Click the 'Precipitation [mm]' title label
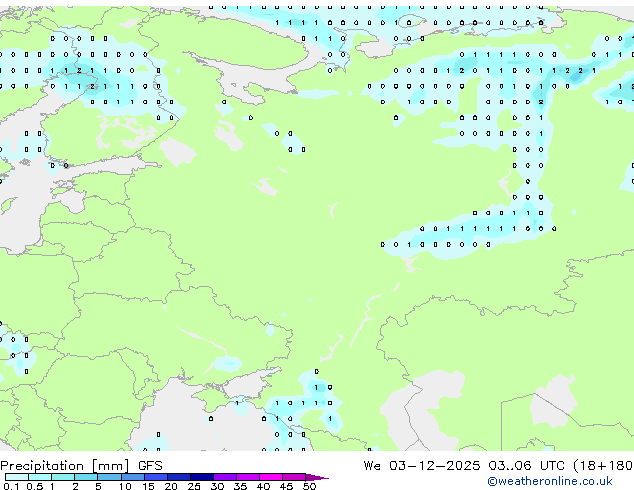The image size is (634, 490). 65,466
